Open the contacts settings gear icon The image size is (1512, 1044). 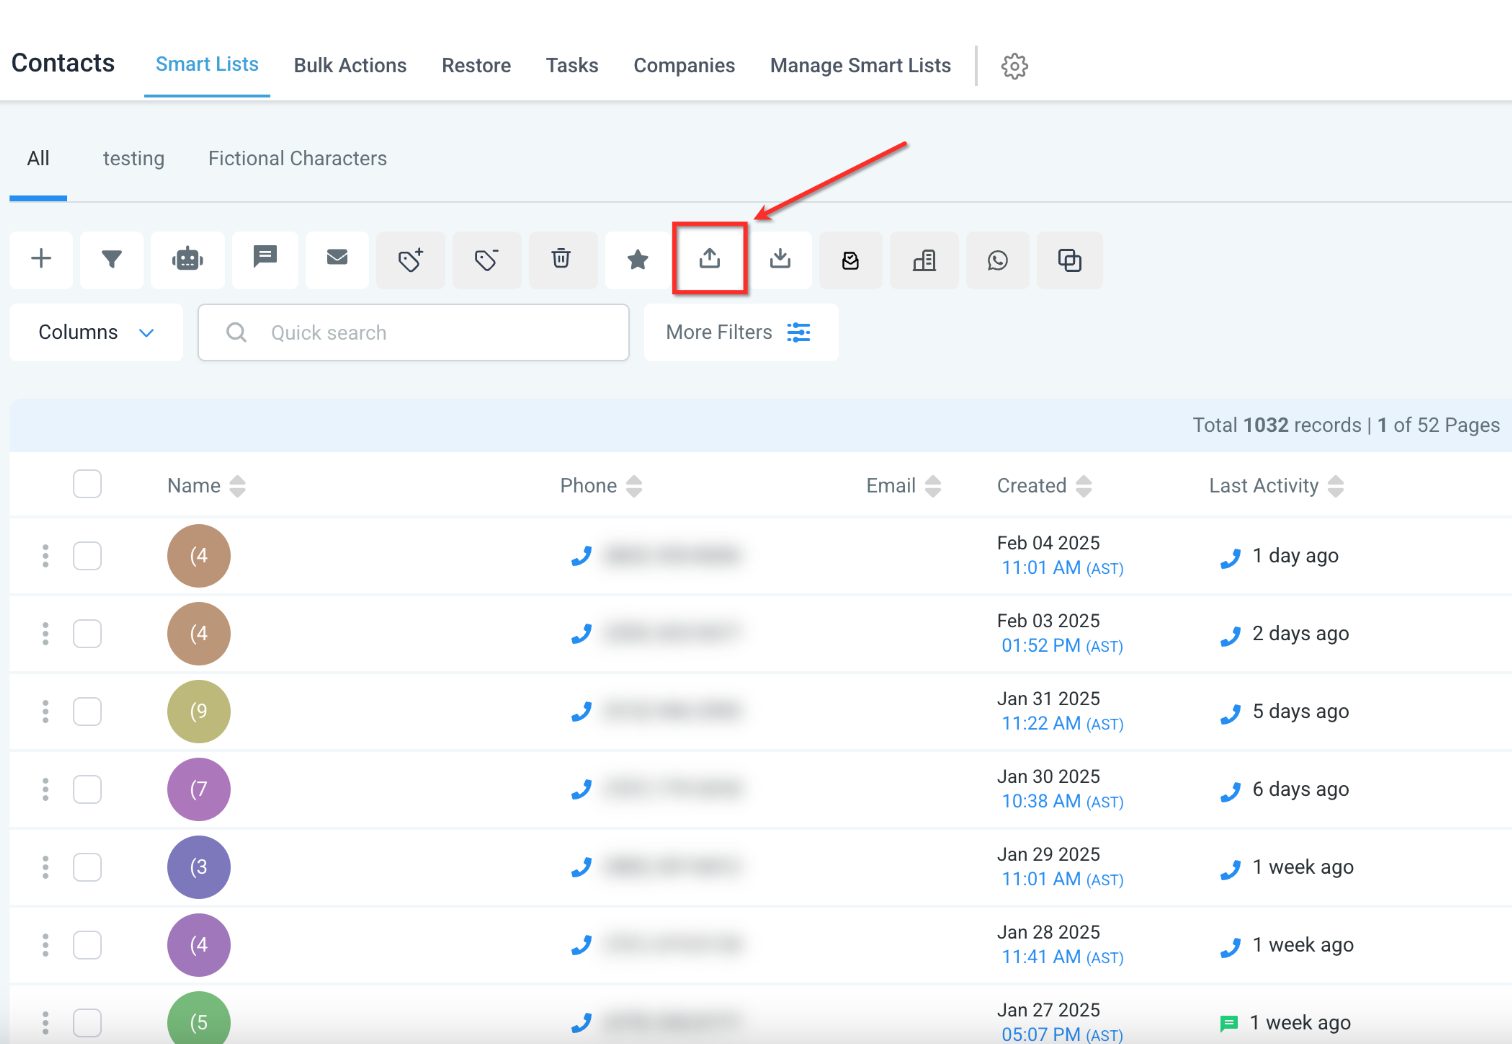coord(1014,66)
